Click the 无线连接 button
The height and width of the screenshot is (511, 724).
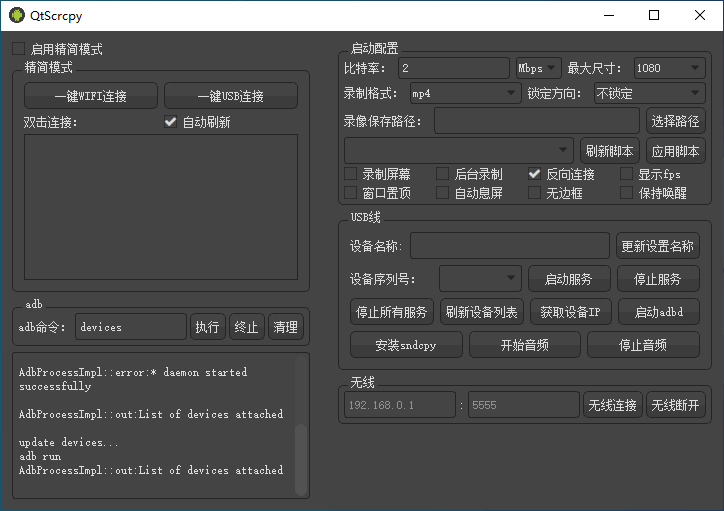point(612,405)
